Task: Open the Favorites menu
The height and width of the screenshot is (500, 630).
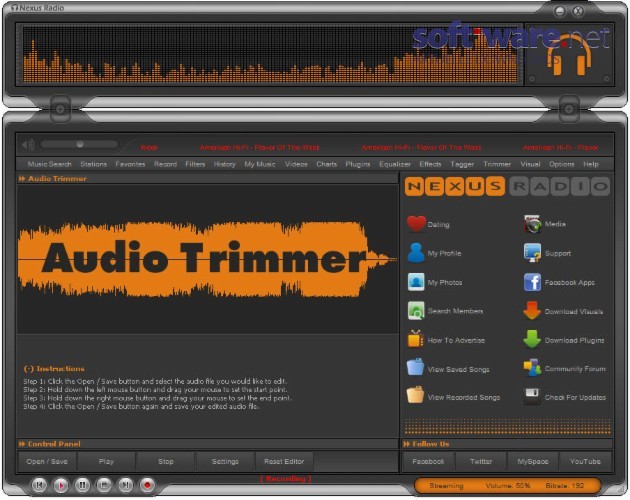Action: tap(130, 164)
